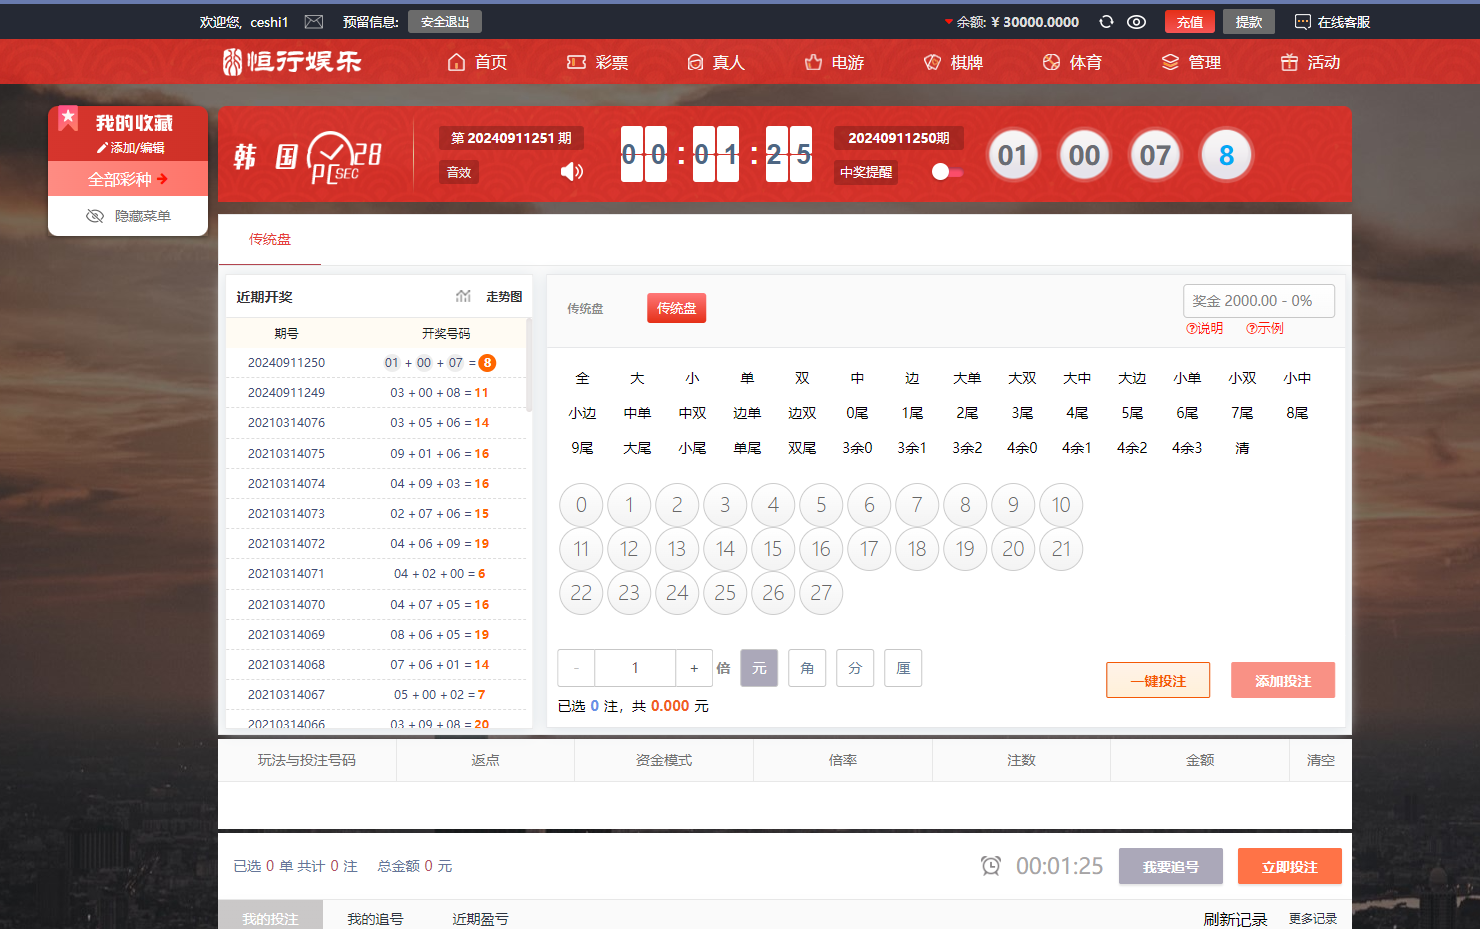Open the 彩票 navigation menu
Screen dimensions: 1480x929
(x=598, y=62)
